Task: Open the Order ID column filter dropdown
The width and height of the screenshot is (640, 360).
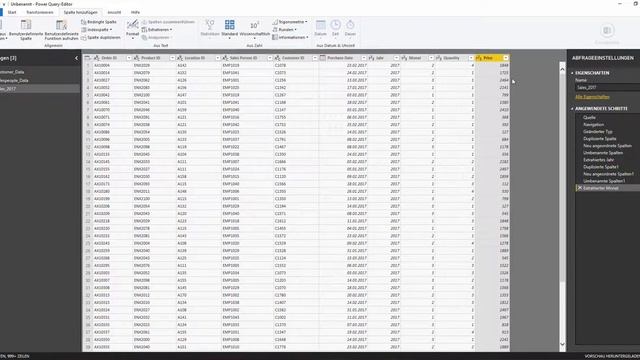Action: pos(129,58)
